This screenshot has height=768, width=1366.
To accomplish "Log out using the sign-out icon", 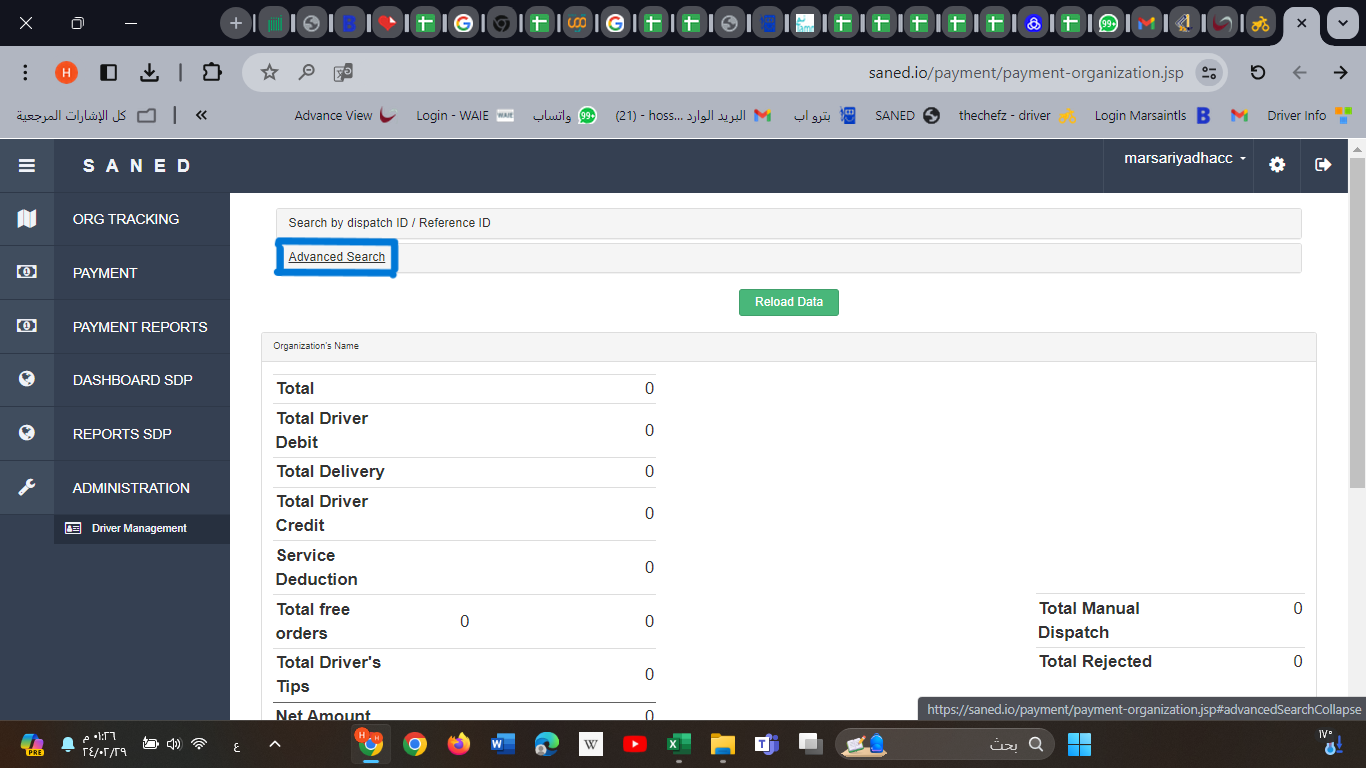I will 1323,165.
